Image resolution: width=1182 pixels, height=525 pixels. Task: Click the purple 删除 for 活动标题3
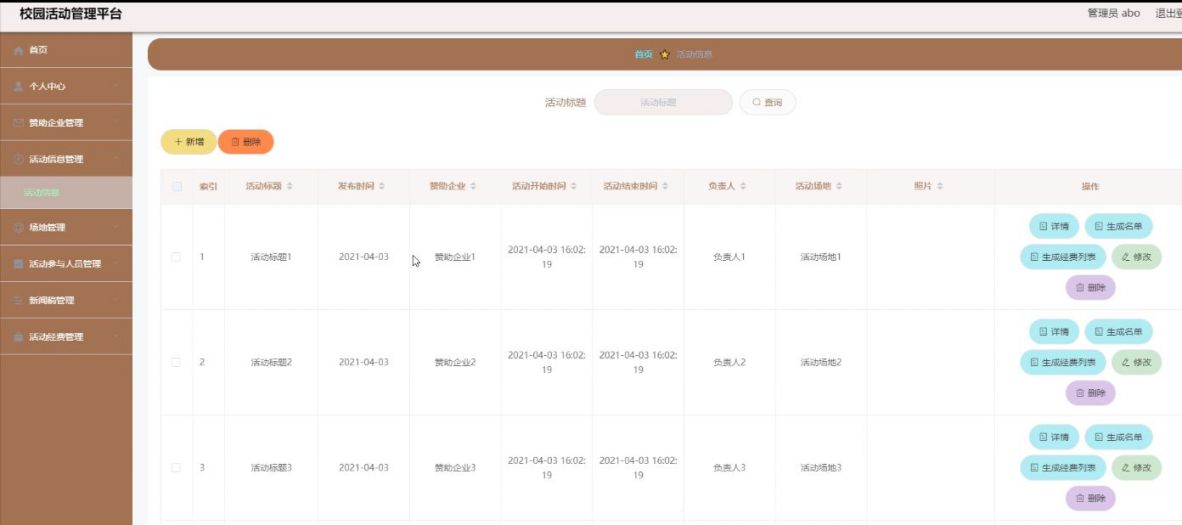1090,498
